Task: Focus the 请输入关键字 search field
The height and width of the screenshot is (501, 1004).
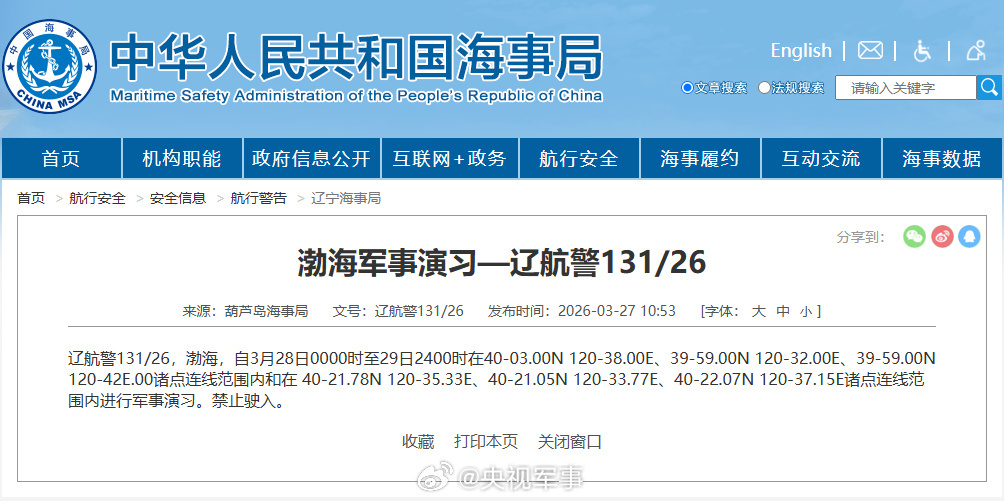Action: point(905,88)
